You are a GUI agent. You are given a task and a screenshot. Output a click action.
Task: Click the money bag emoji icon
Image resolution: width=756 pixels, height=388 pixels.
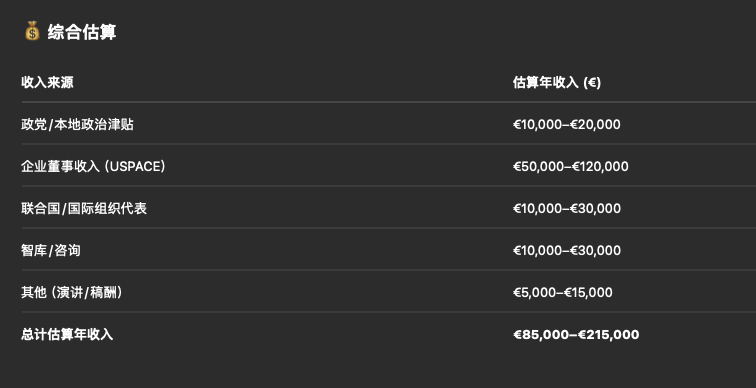pos(32,31)
